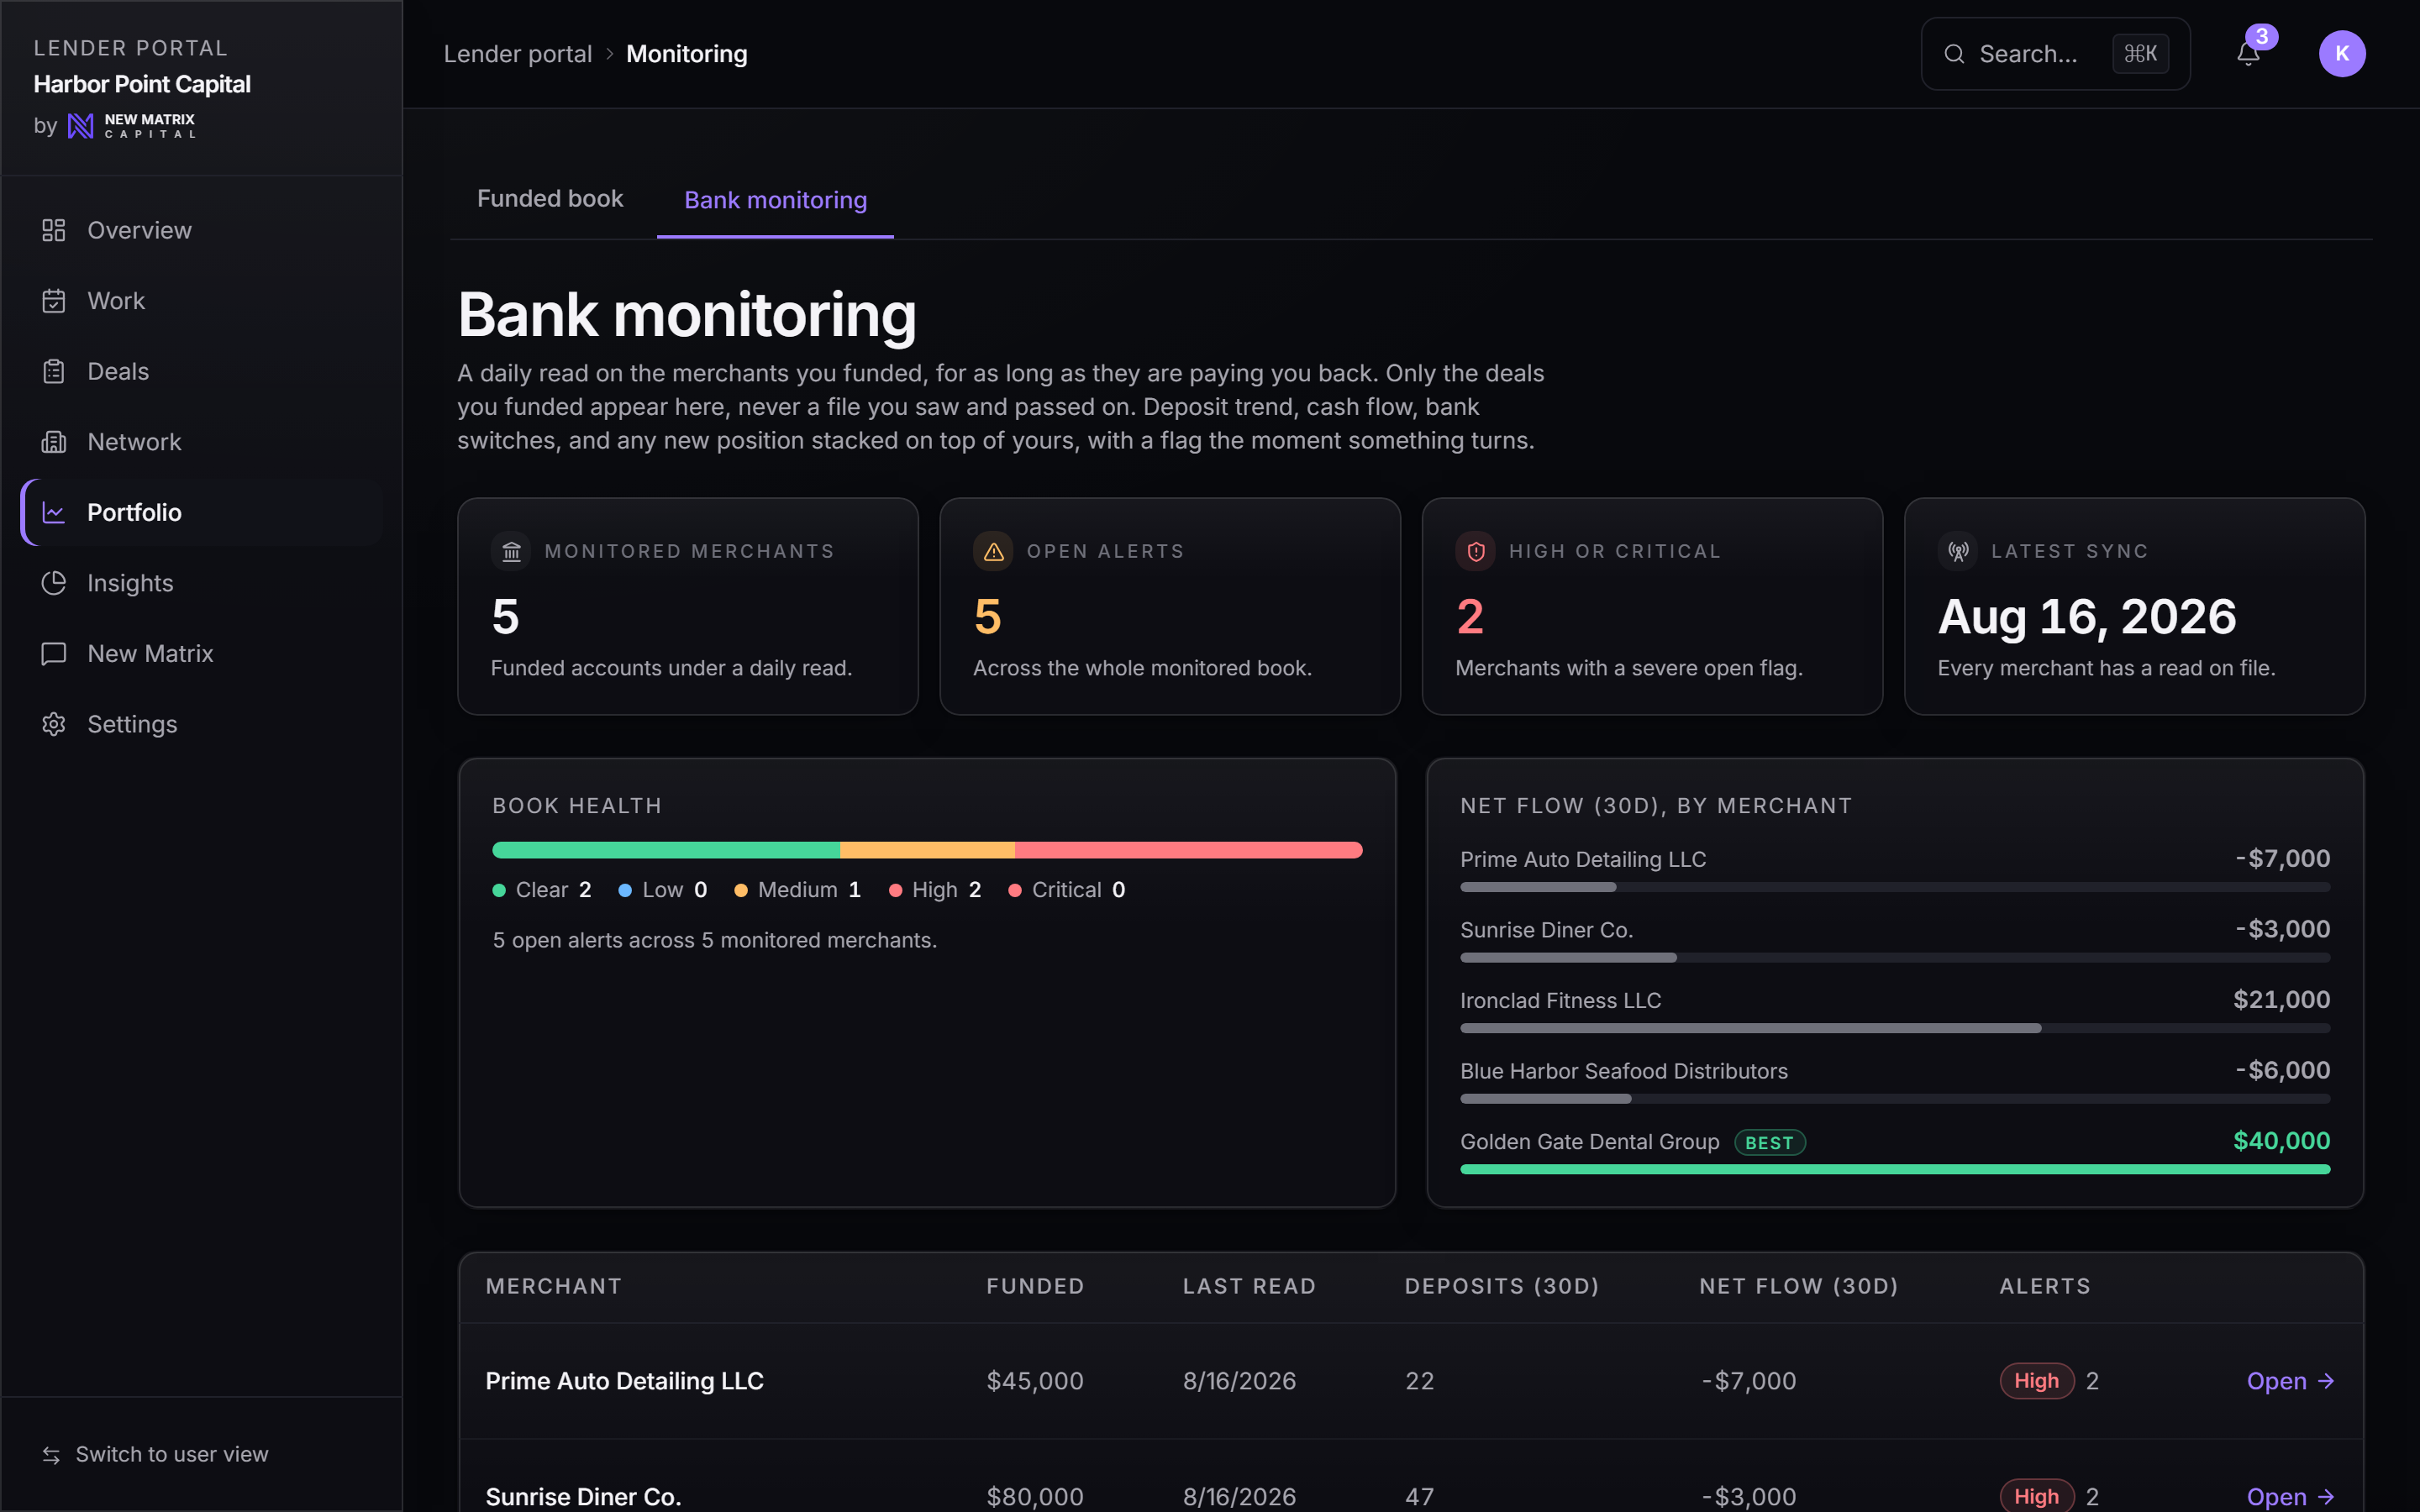Image resolution: width=2420 pixels, height=1512 pixels.
Task: Click the Deals clipboard icon in sidebar
Action: 54,372
